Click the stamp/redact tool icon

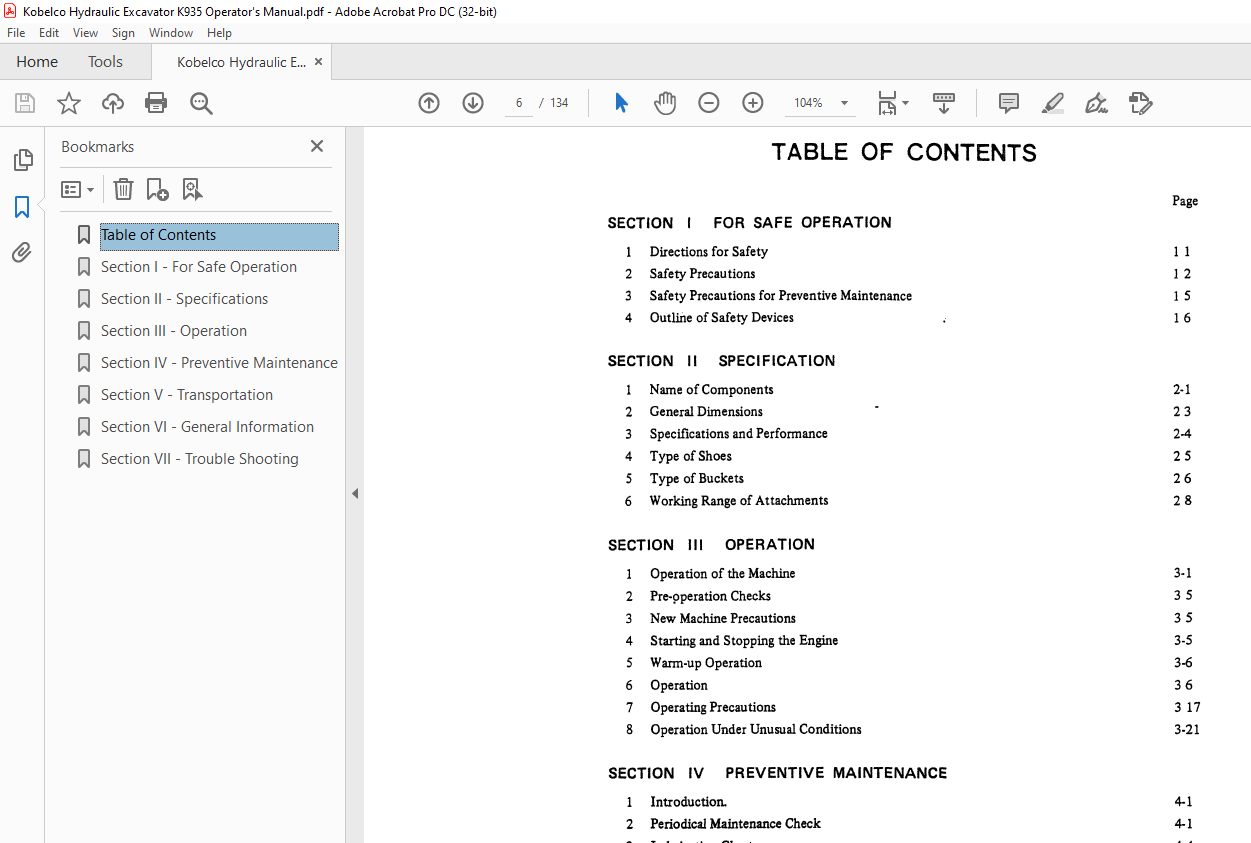tap(1140, 103)
